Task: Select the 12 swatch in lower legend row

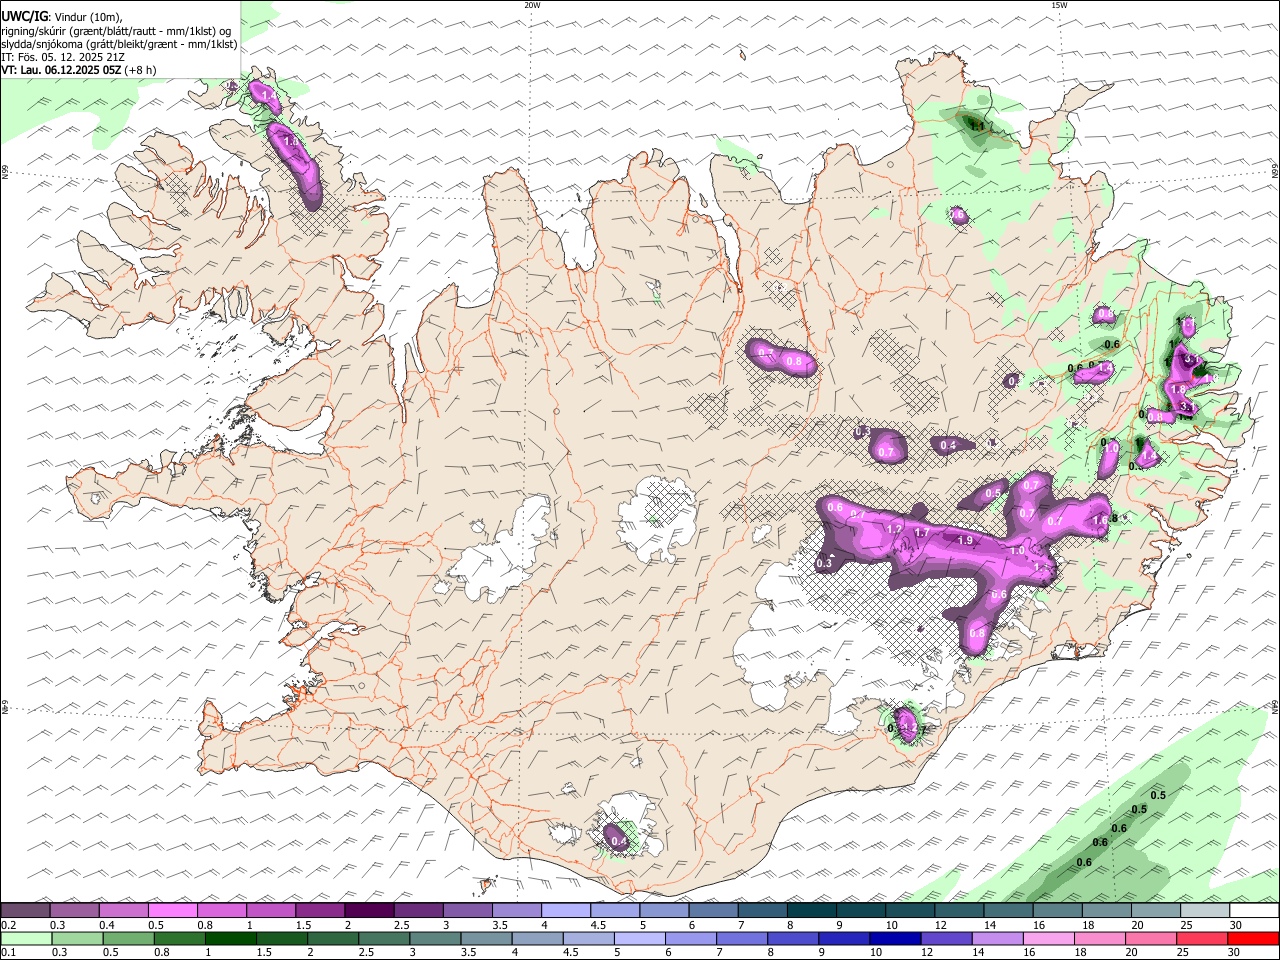Action: tap(947, 938)
